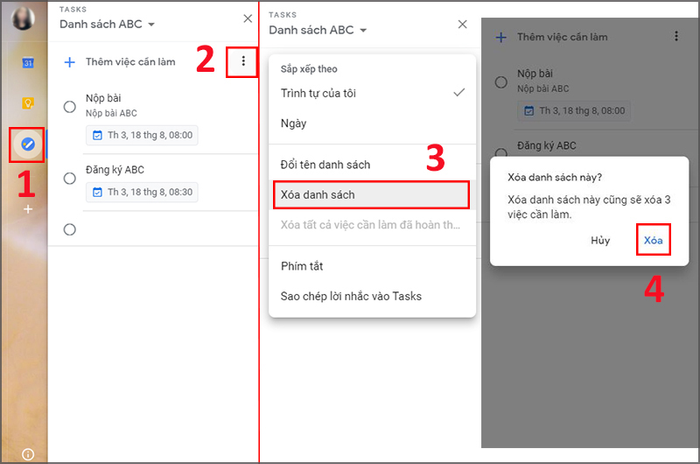Click Xóa danh sách này? dialog title
This screenshot has width=700, height=464.
click(554, 177)
